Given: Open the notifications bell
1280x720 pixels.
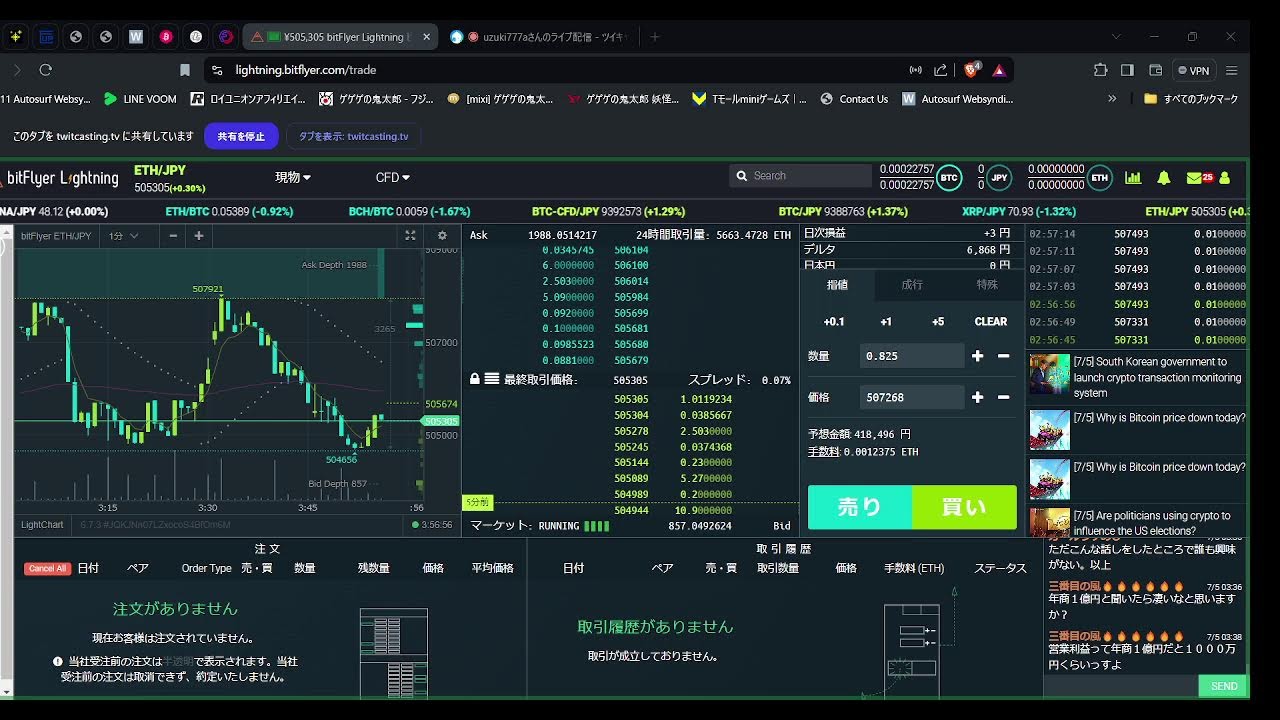Looking at the screenshot, I should pyautogui.click(x=1163, y=178).
